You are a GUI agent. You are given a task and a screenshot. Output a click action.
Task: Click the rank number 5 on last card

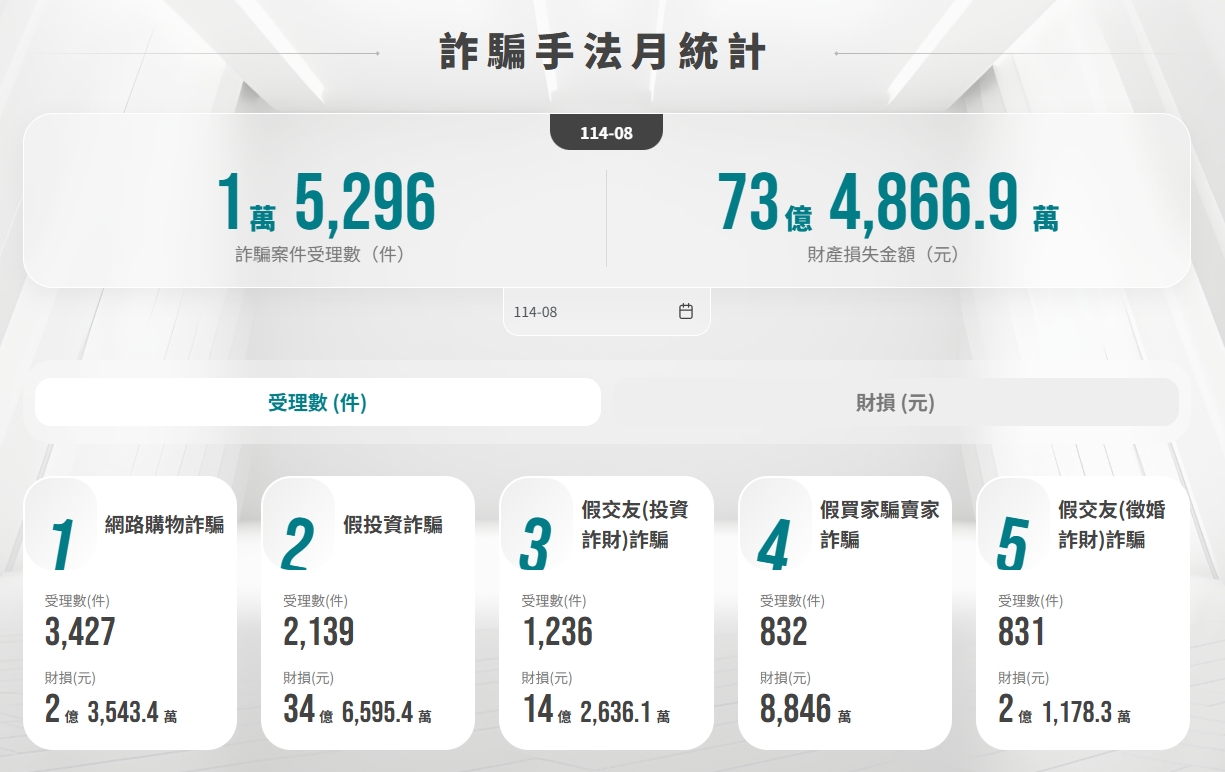(x=1012, y=546)
